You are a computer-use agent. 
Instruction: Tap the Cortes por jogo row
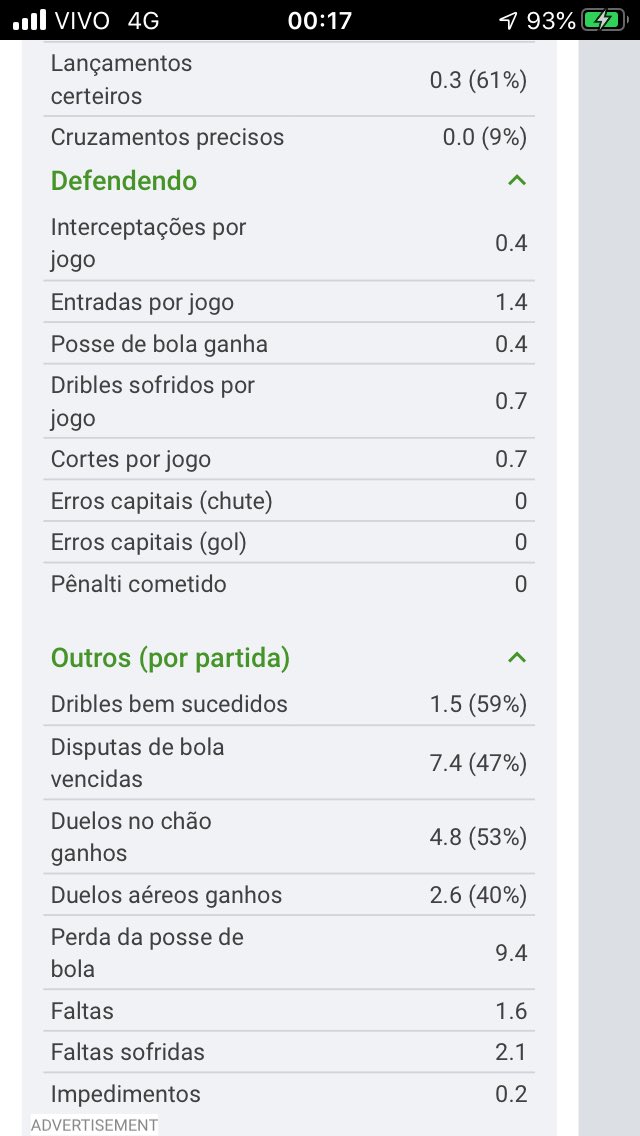coord(288,460)
